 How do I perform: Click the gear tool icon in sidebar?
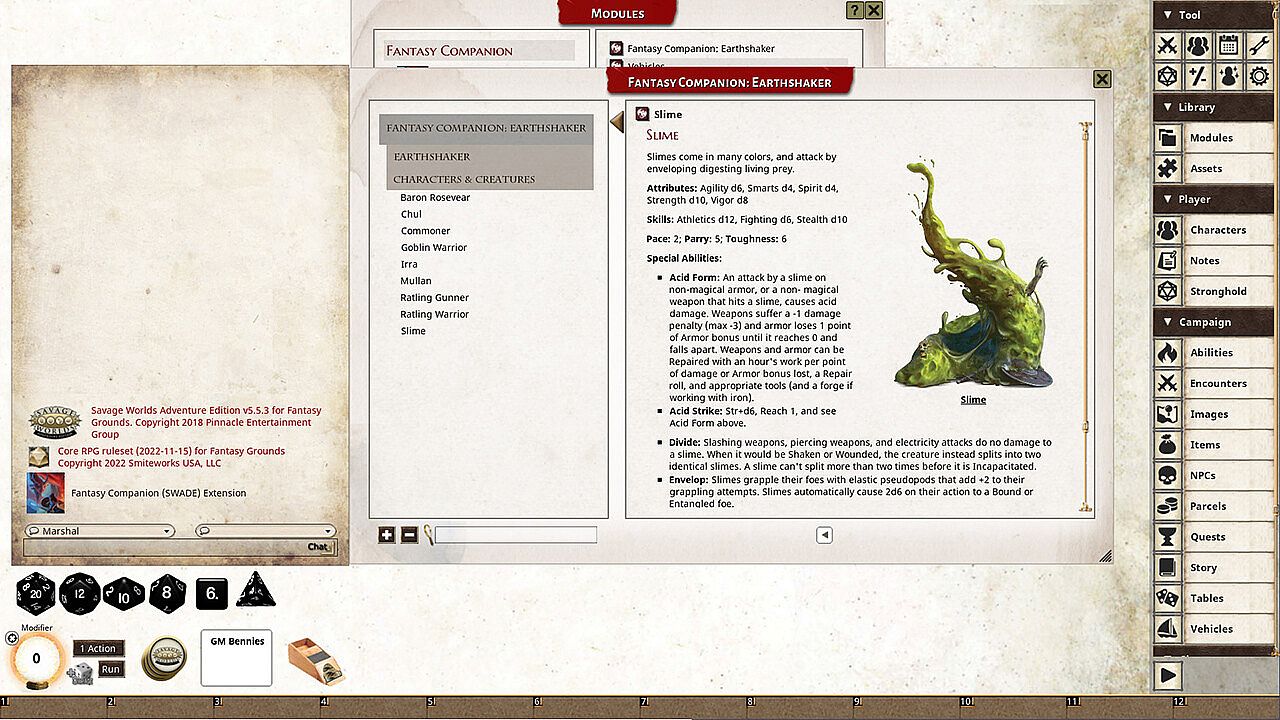1260,76
